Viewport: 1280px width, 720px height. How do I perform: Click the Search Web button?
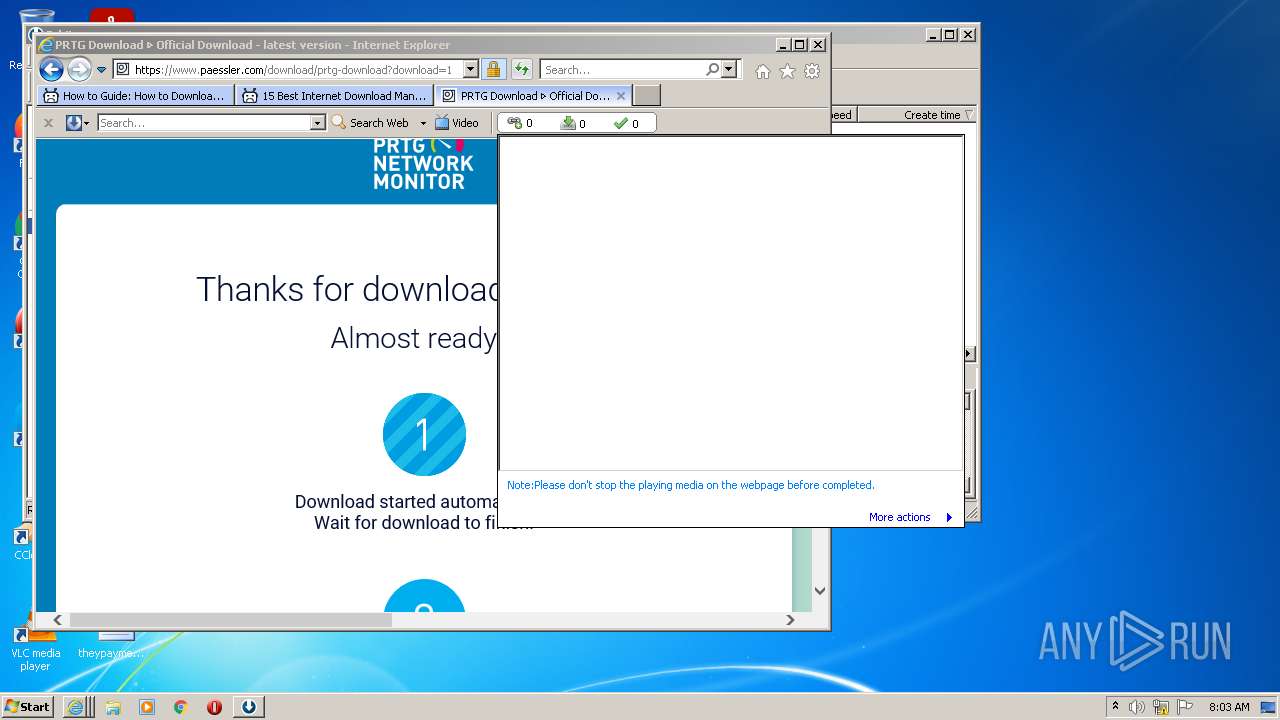point(370,123)
